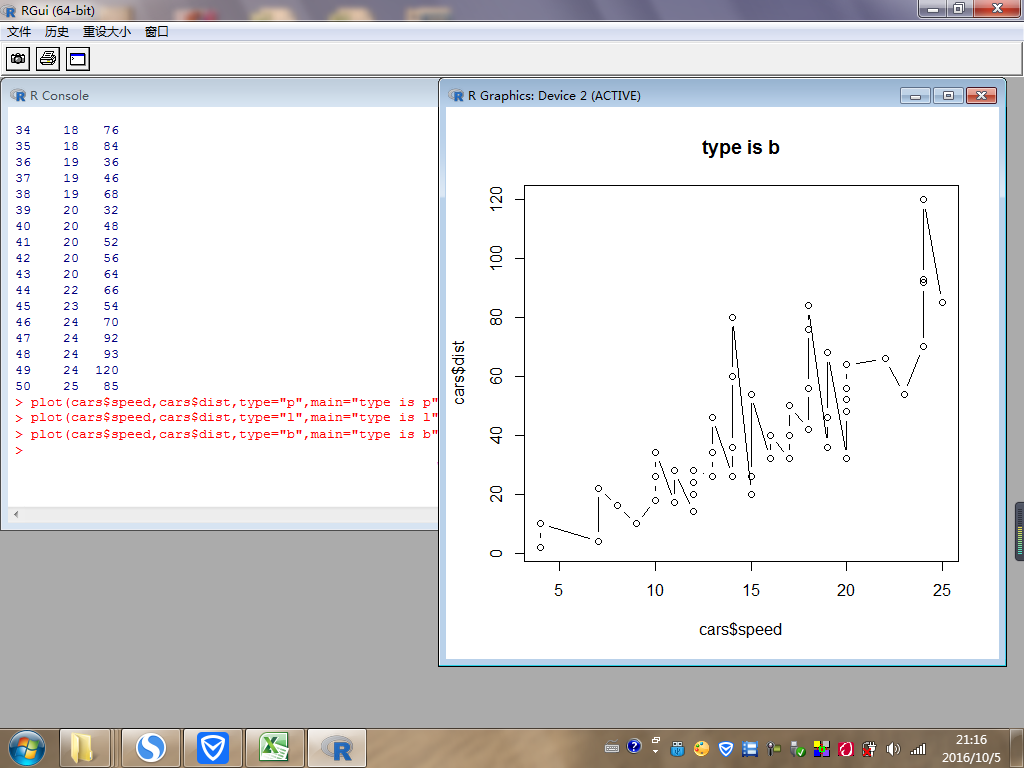Click the left arrow of console horizontal scrollbar
This screenshot has height=768, width=1024.
coord(16,515)
